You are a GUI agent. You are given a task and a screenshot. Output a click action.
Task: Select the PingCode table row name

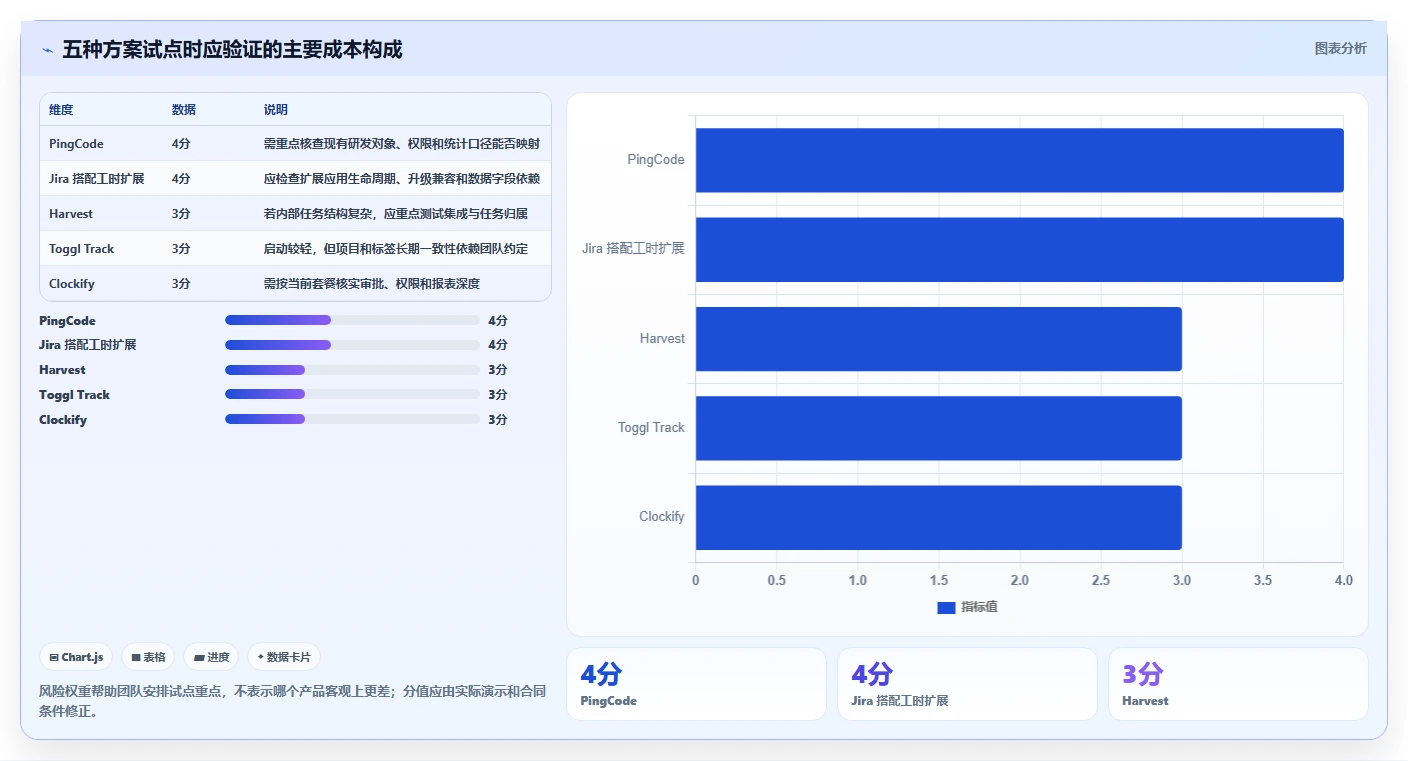point(76,144)
